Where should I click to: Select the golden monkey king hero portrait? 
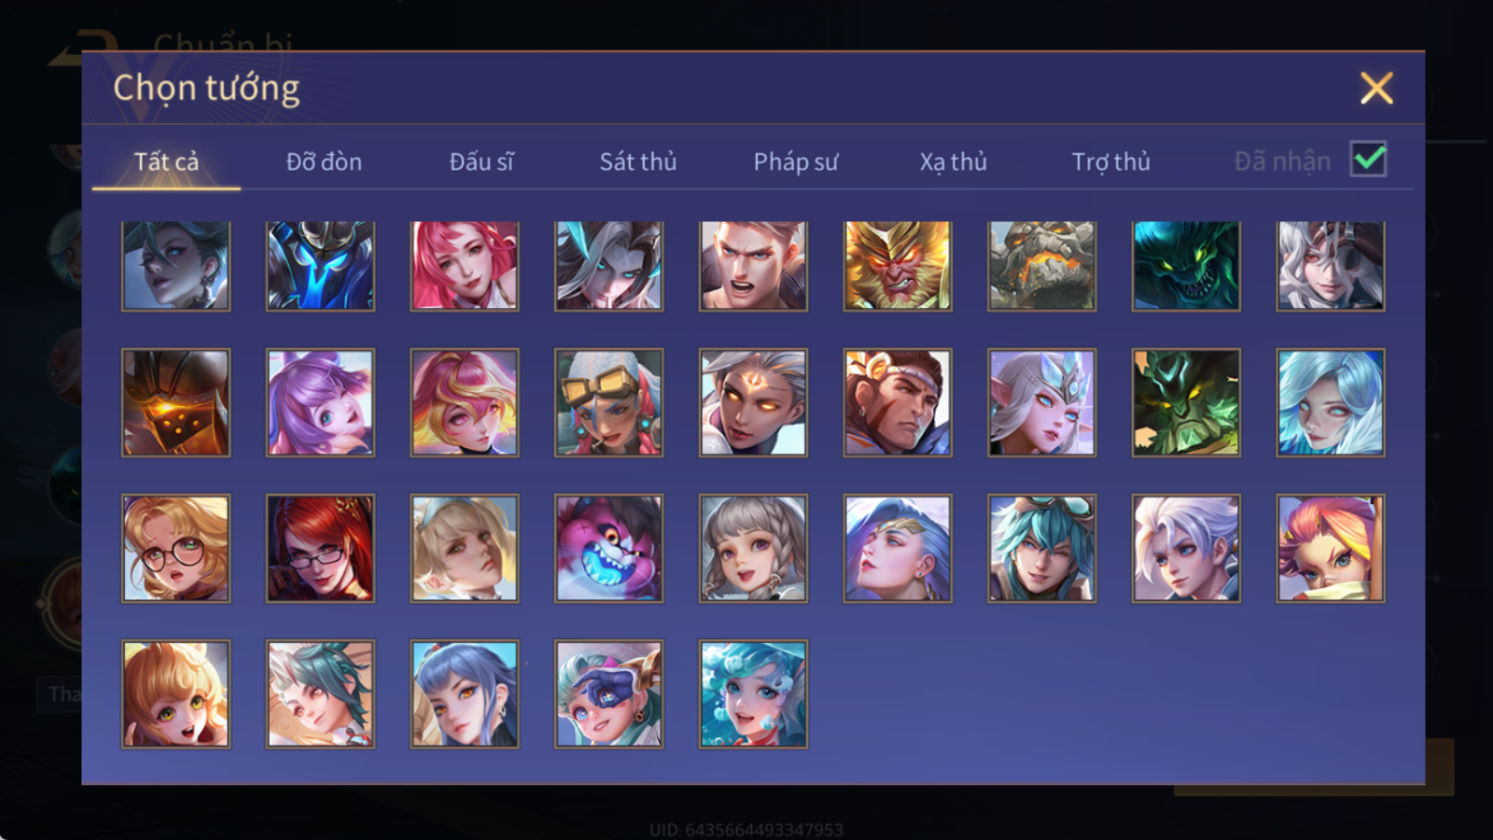[897, 266]
